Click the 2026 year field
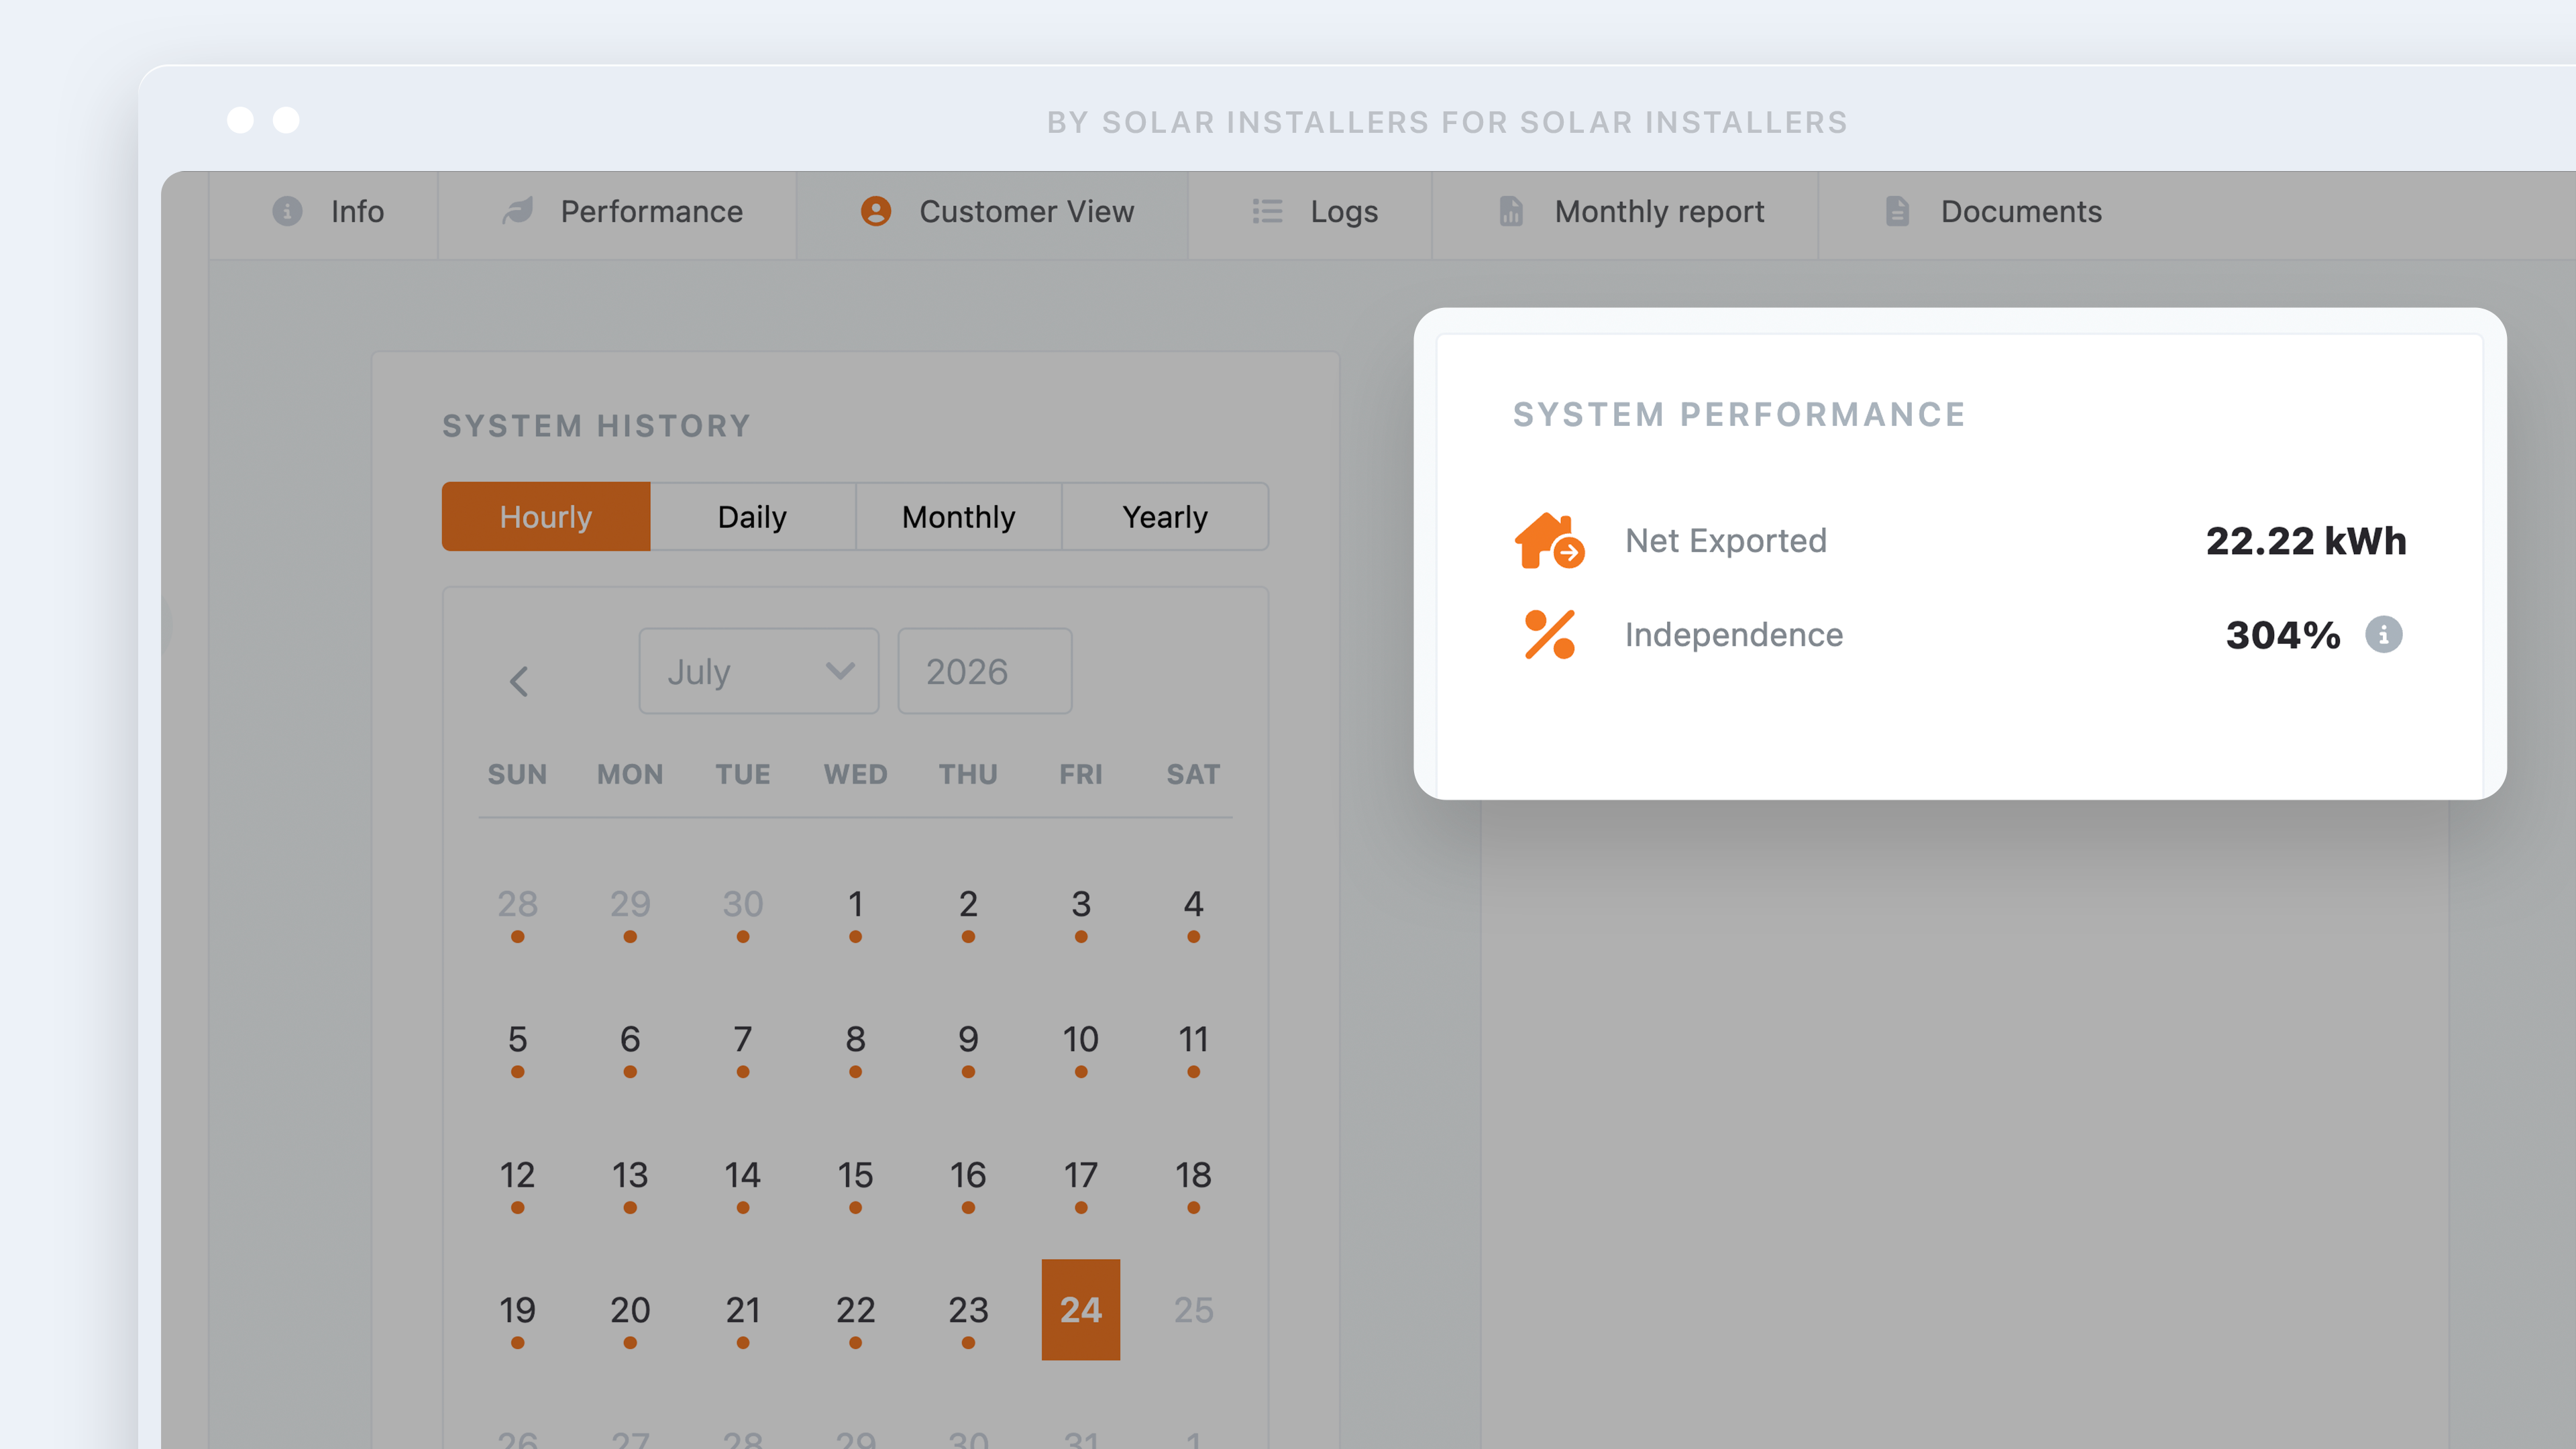The height and width of the screenshot is (1449, 2576). tap(985, 671)
